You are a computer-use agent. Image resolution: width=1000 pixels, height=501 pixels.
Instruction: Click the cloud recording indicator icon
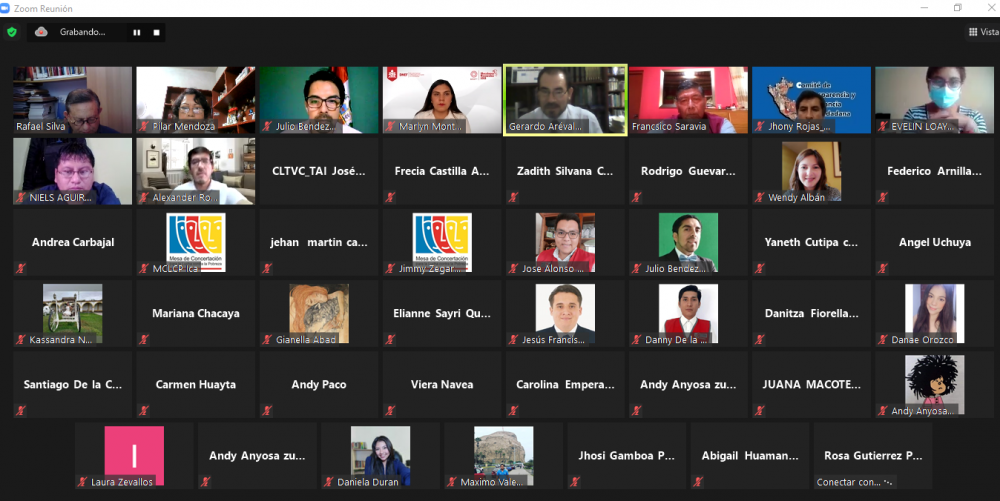41,32
